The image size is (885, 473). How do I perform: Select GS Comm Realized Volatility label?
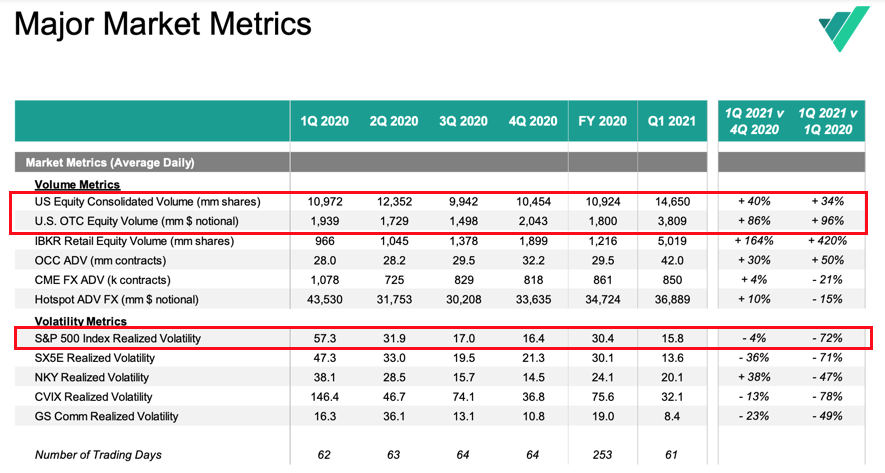coord(106,417)
